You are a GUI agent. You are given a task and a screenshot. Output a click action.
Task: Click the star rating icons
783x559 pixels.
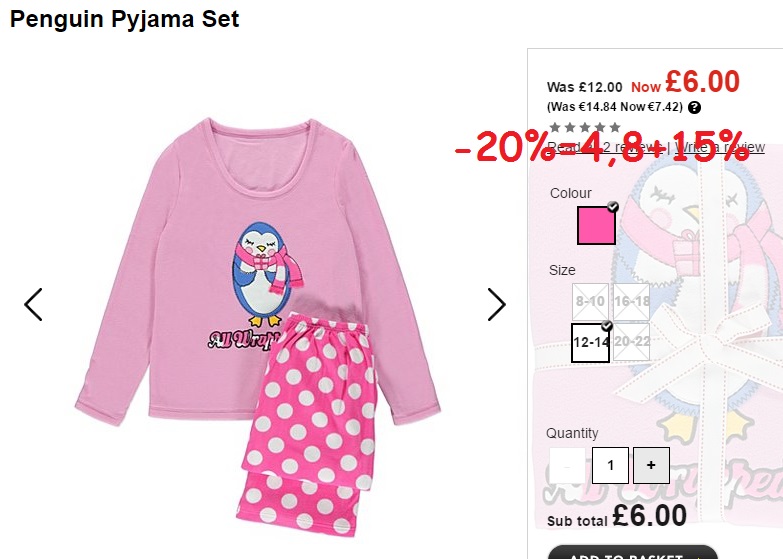[585, 127]
